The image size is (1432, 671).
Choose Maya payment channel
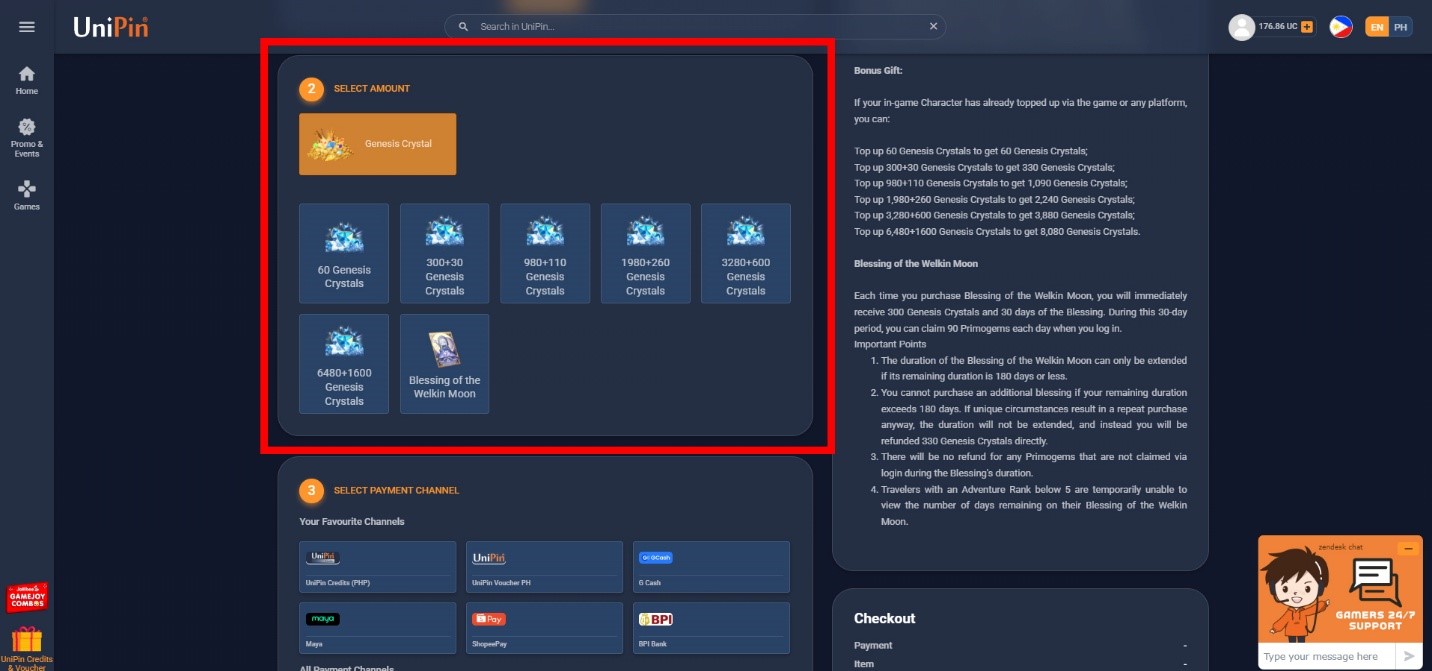pyautogui.click(x=378, y=628)
